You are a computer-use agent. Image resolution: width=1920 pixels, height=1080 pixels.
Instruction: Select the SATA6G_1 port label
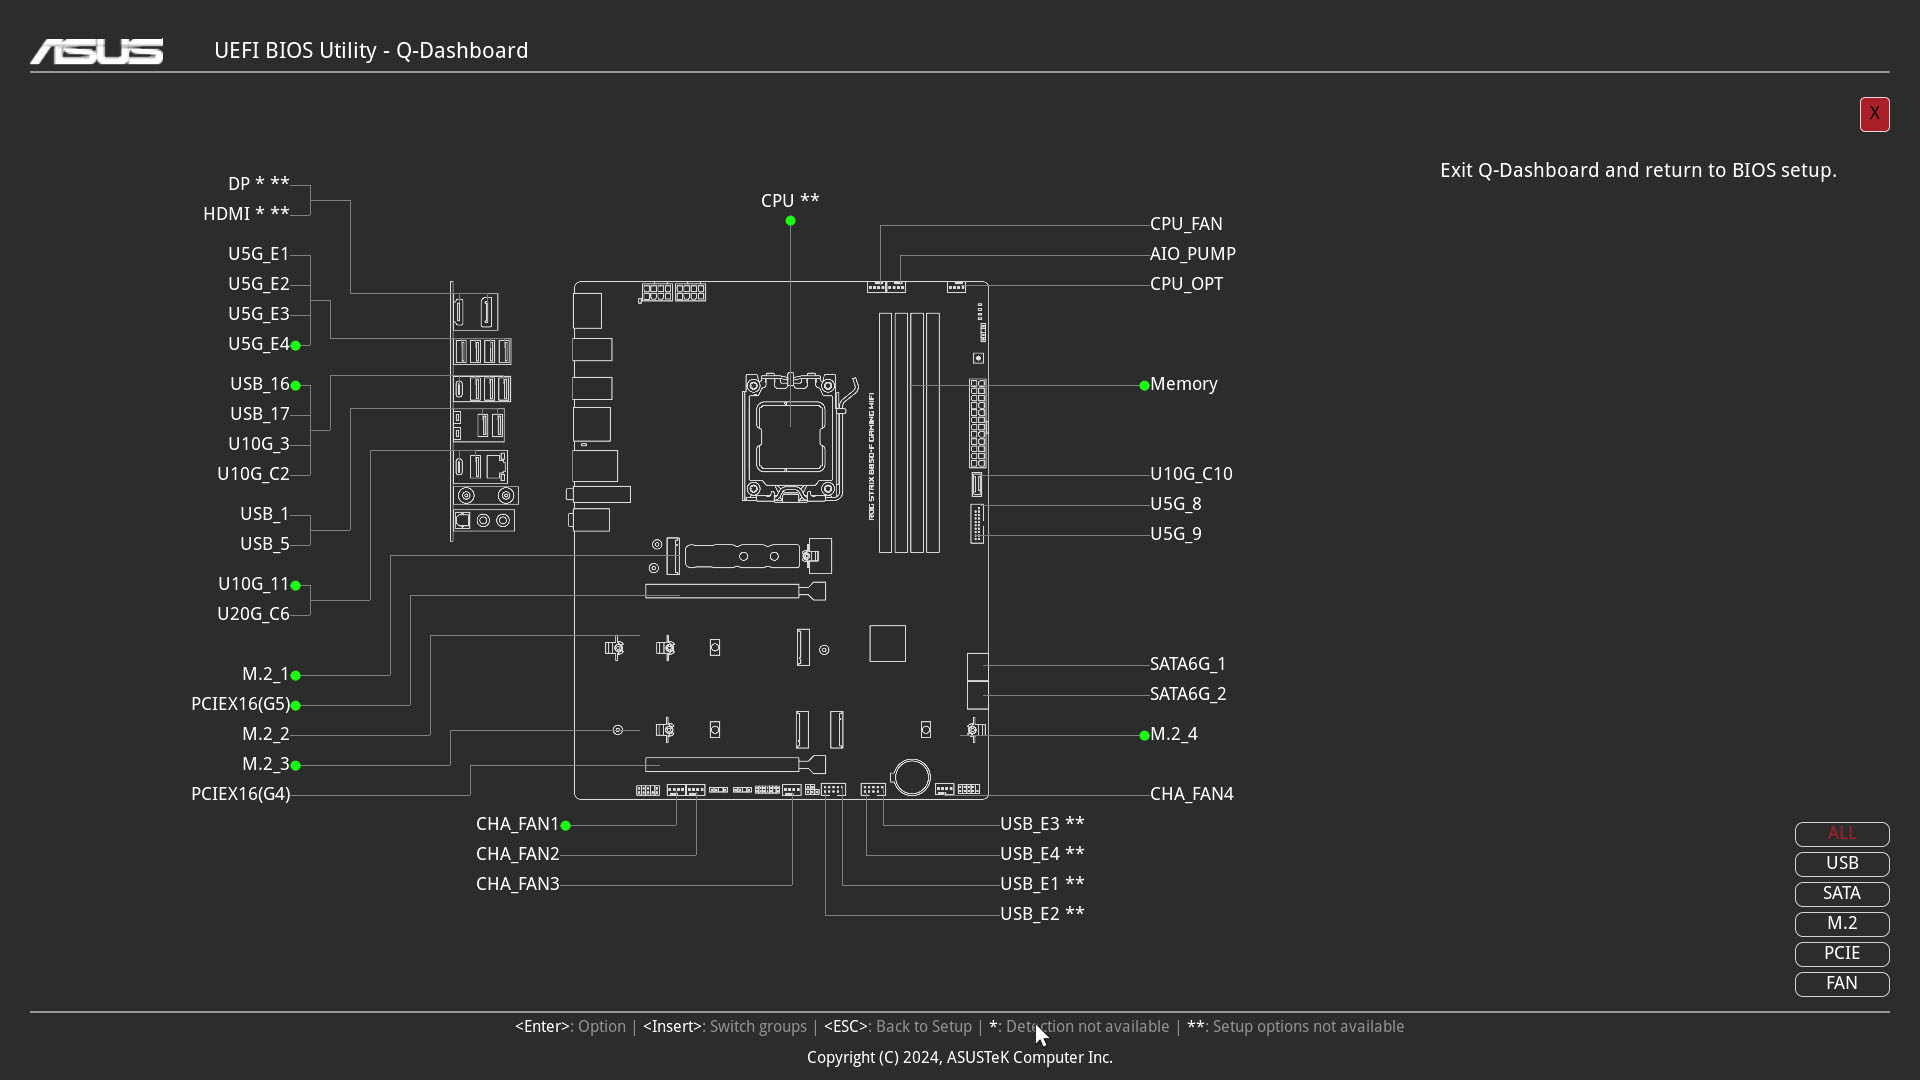tap(1188, 664)
